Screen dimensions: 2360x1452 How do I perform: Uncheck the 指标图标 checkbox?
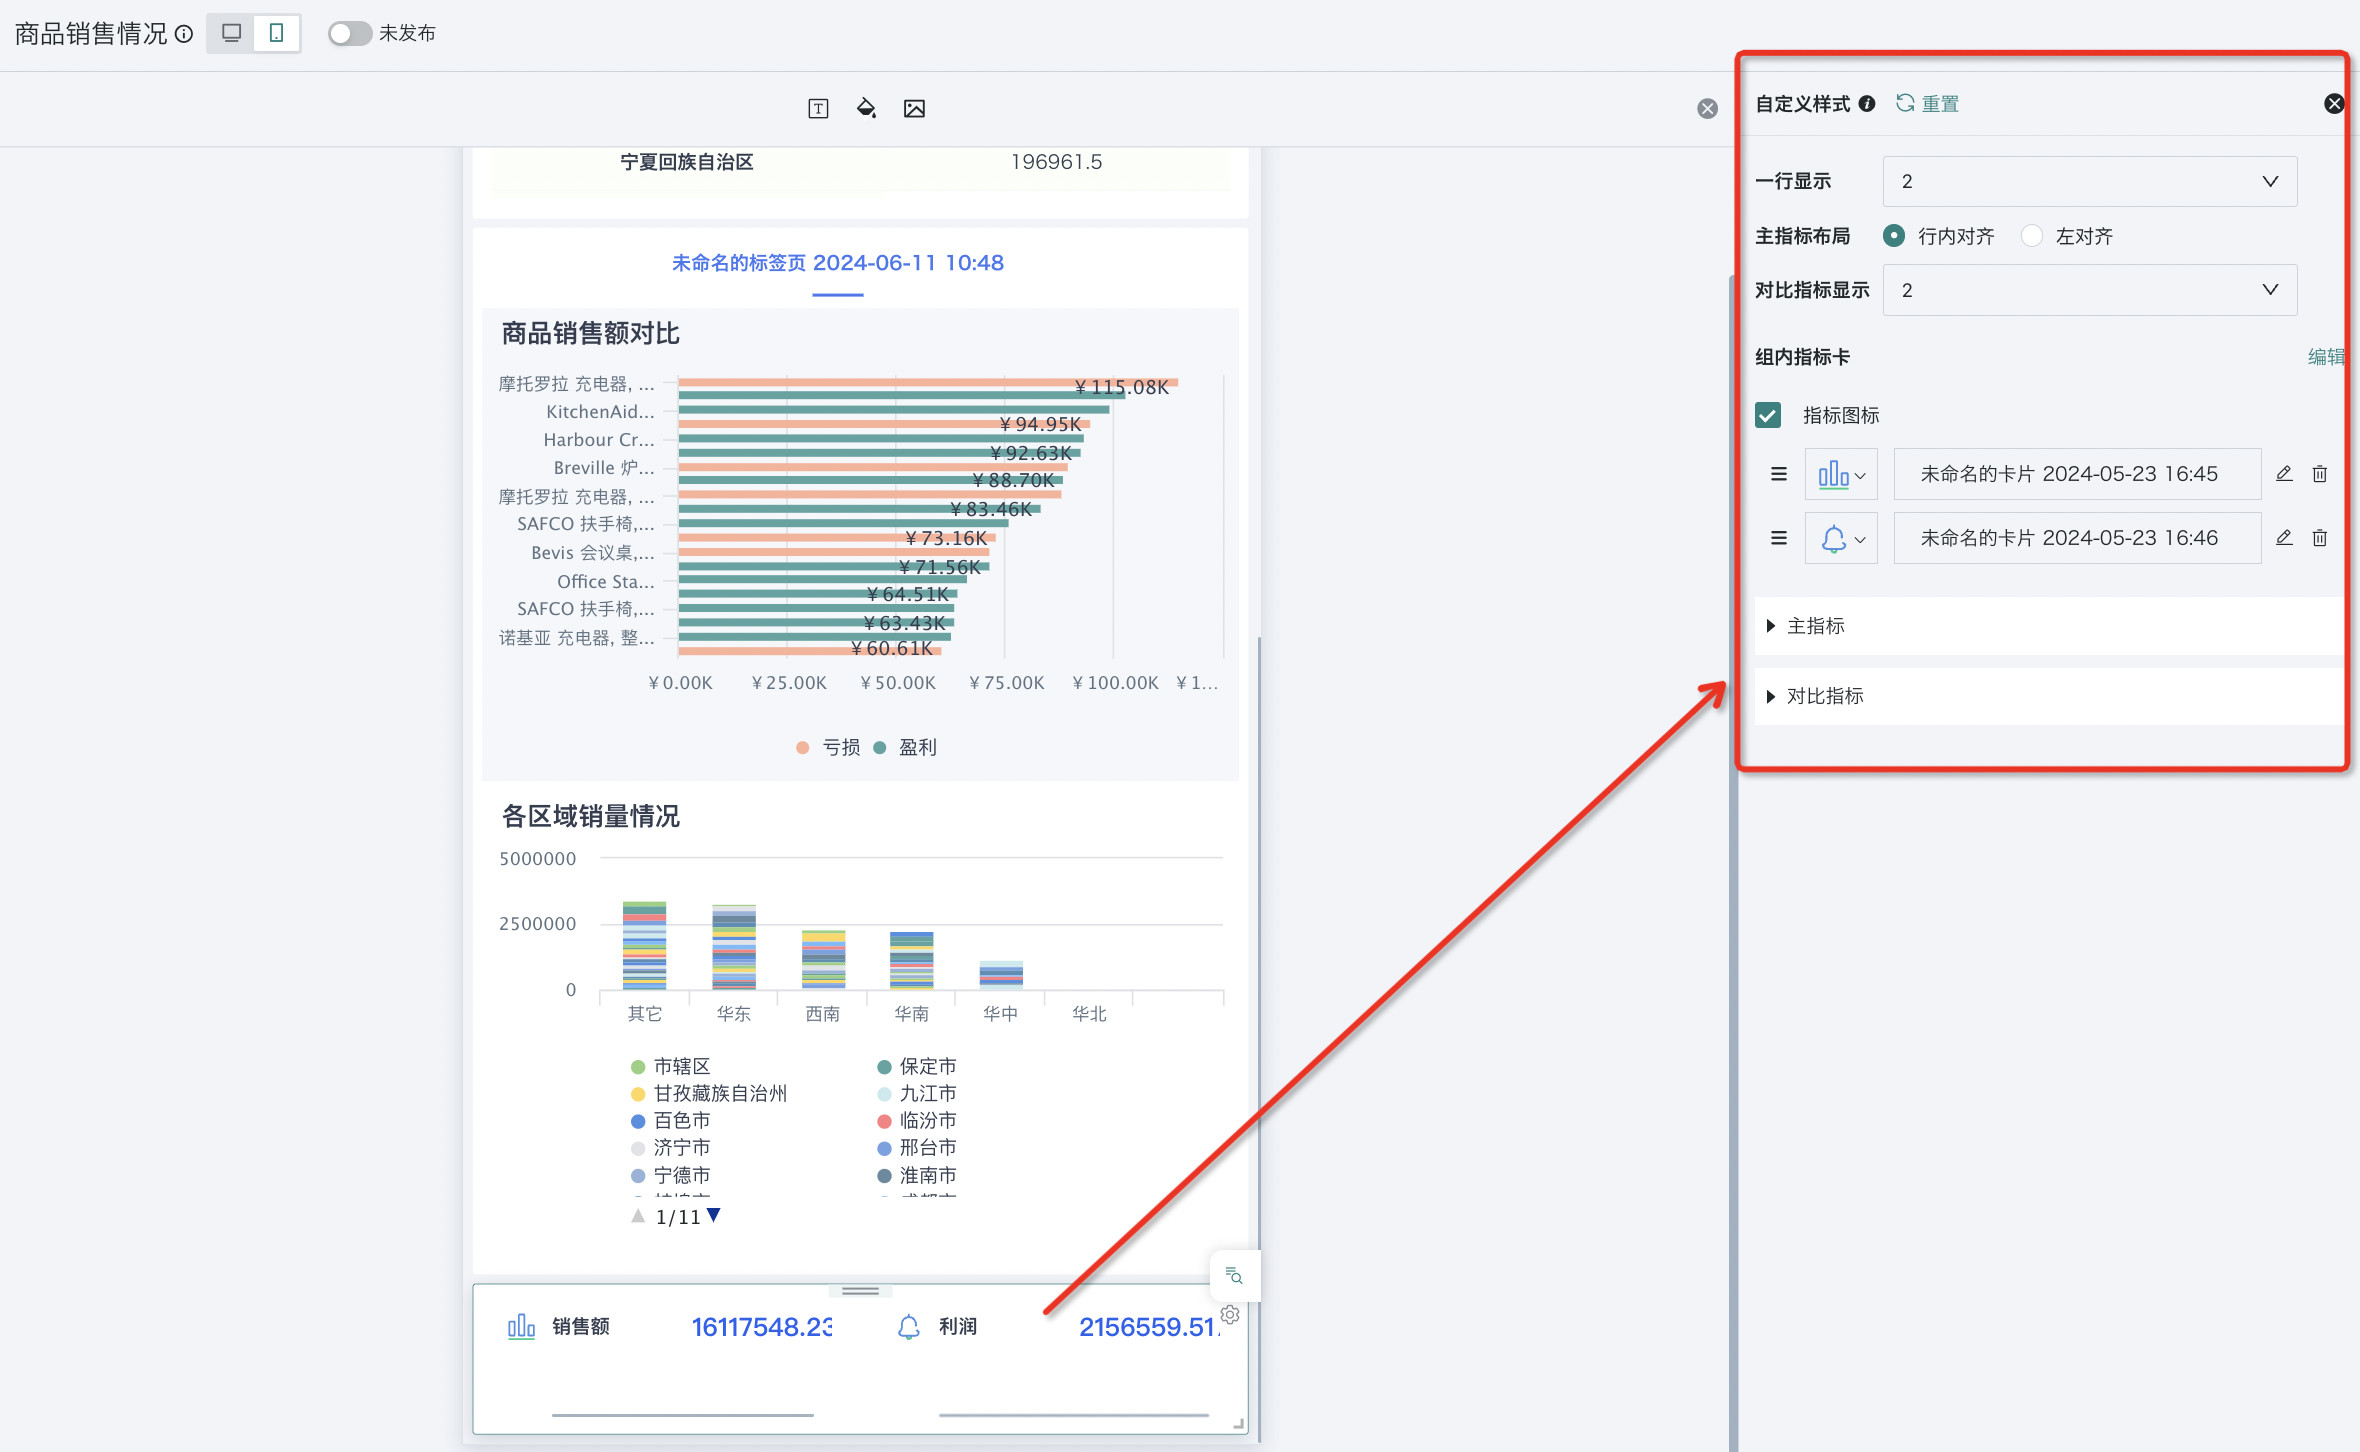1768,415
